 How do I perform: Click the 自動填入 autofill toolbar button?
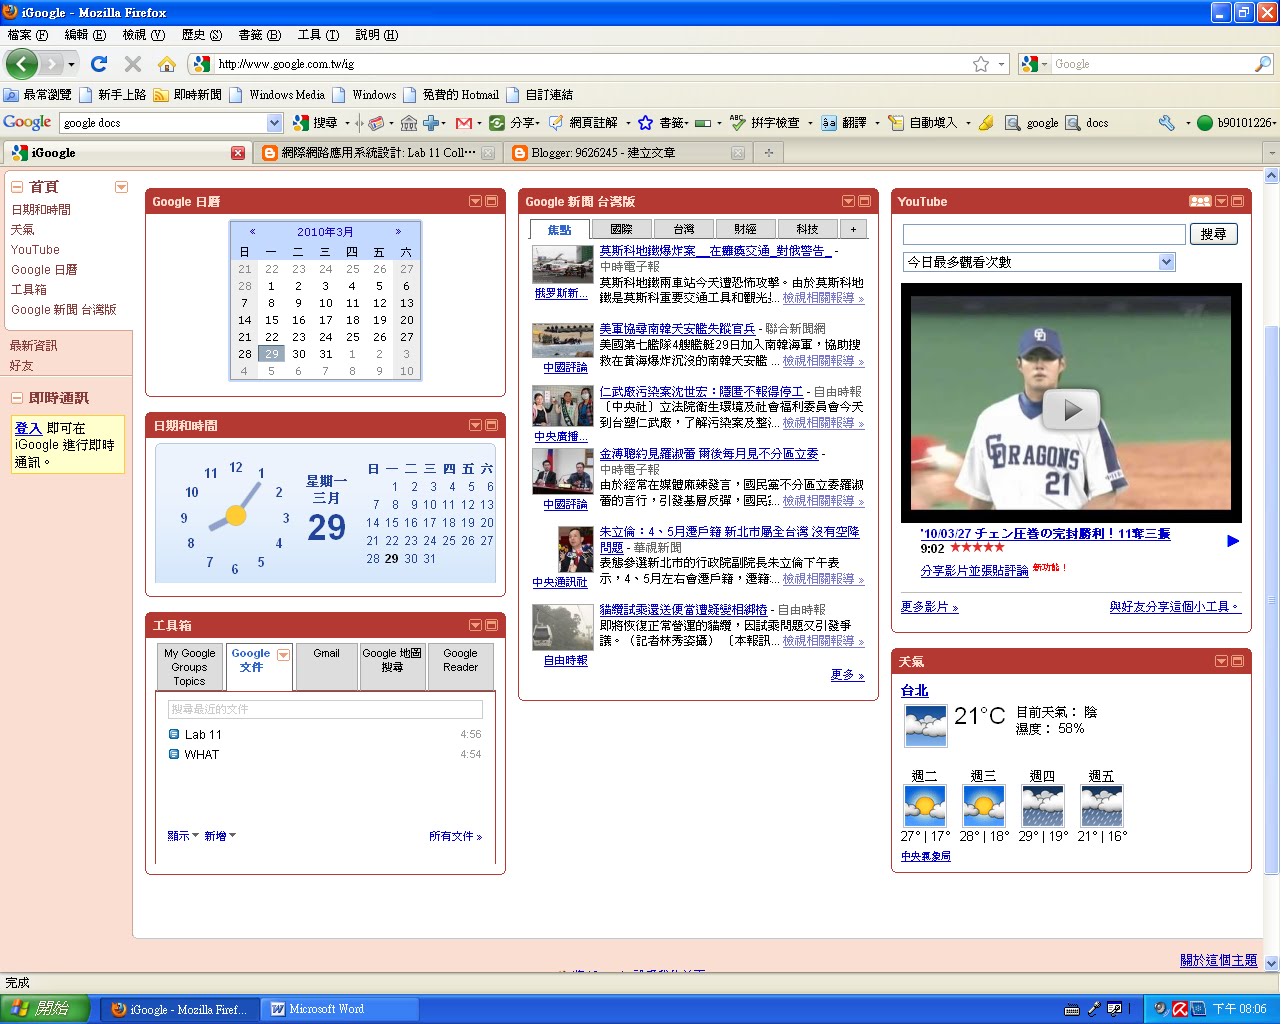924,123
